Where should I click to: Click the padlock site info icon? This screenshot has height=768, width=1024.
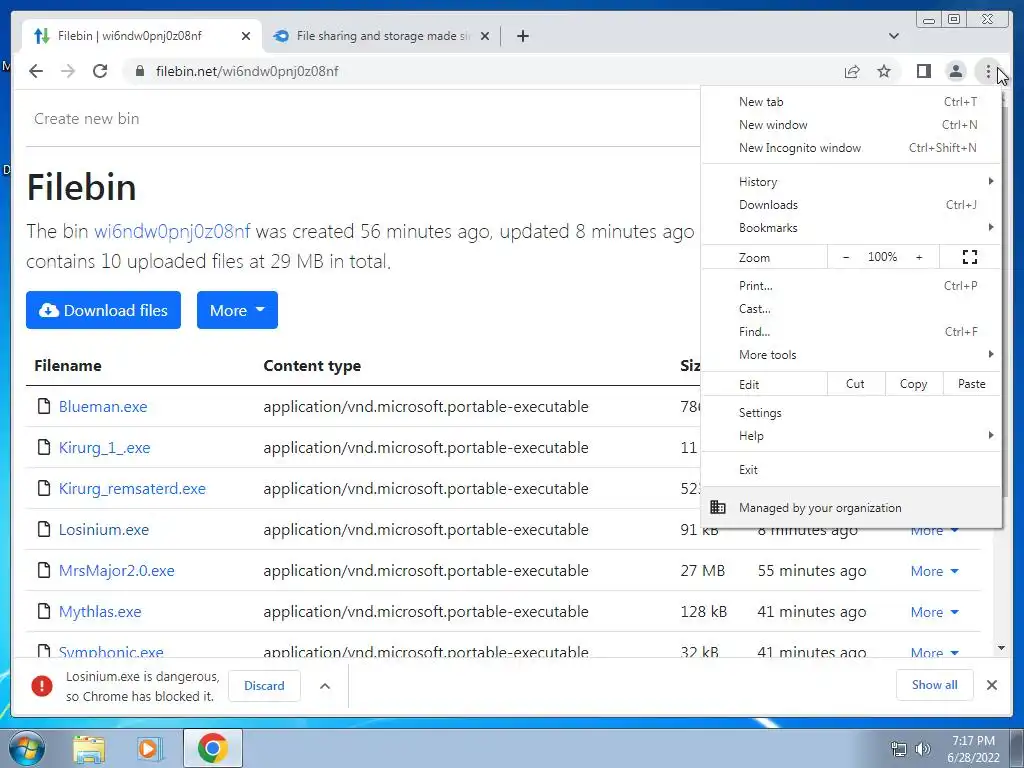139,71
